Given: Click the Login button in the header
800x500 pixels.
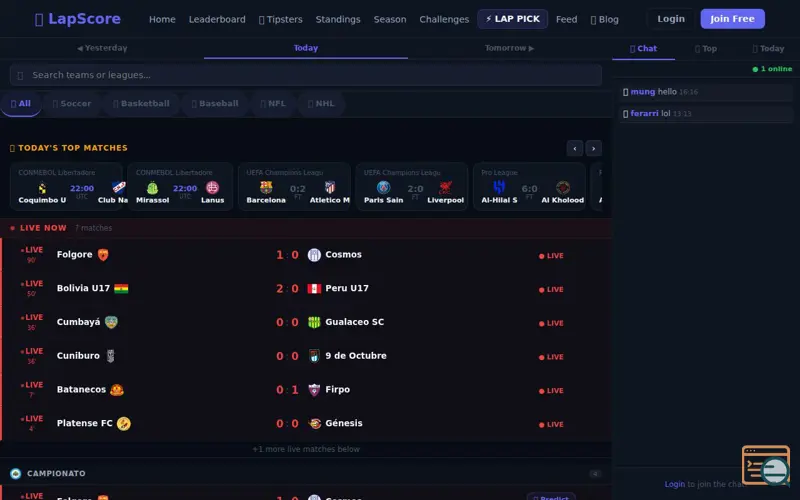Looking at the screenshot, I should [x=670, y=19].
